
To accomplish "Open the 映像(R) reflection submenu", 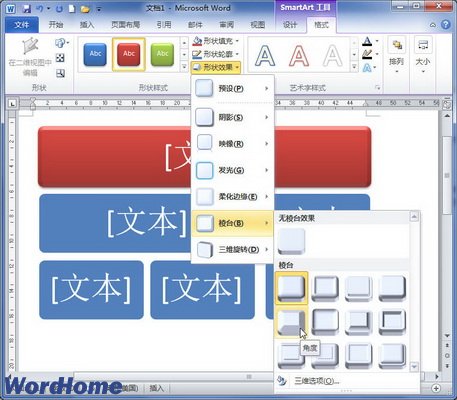I will 232,144.
